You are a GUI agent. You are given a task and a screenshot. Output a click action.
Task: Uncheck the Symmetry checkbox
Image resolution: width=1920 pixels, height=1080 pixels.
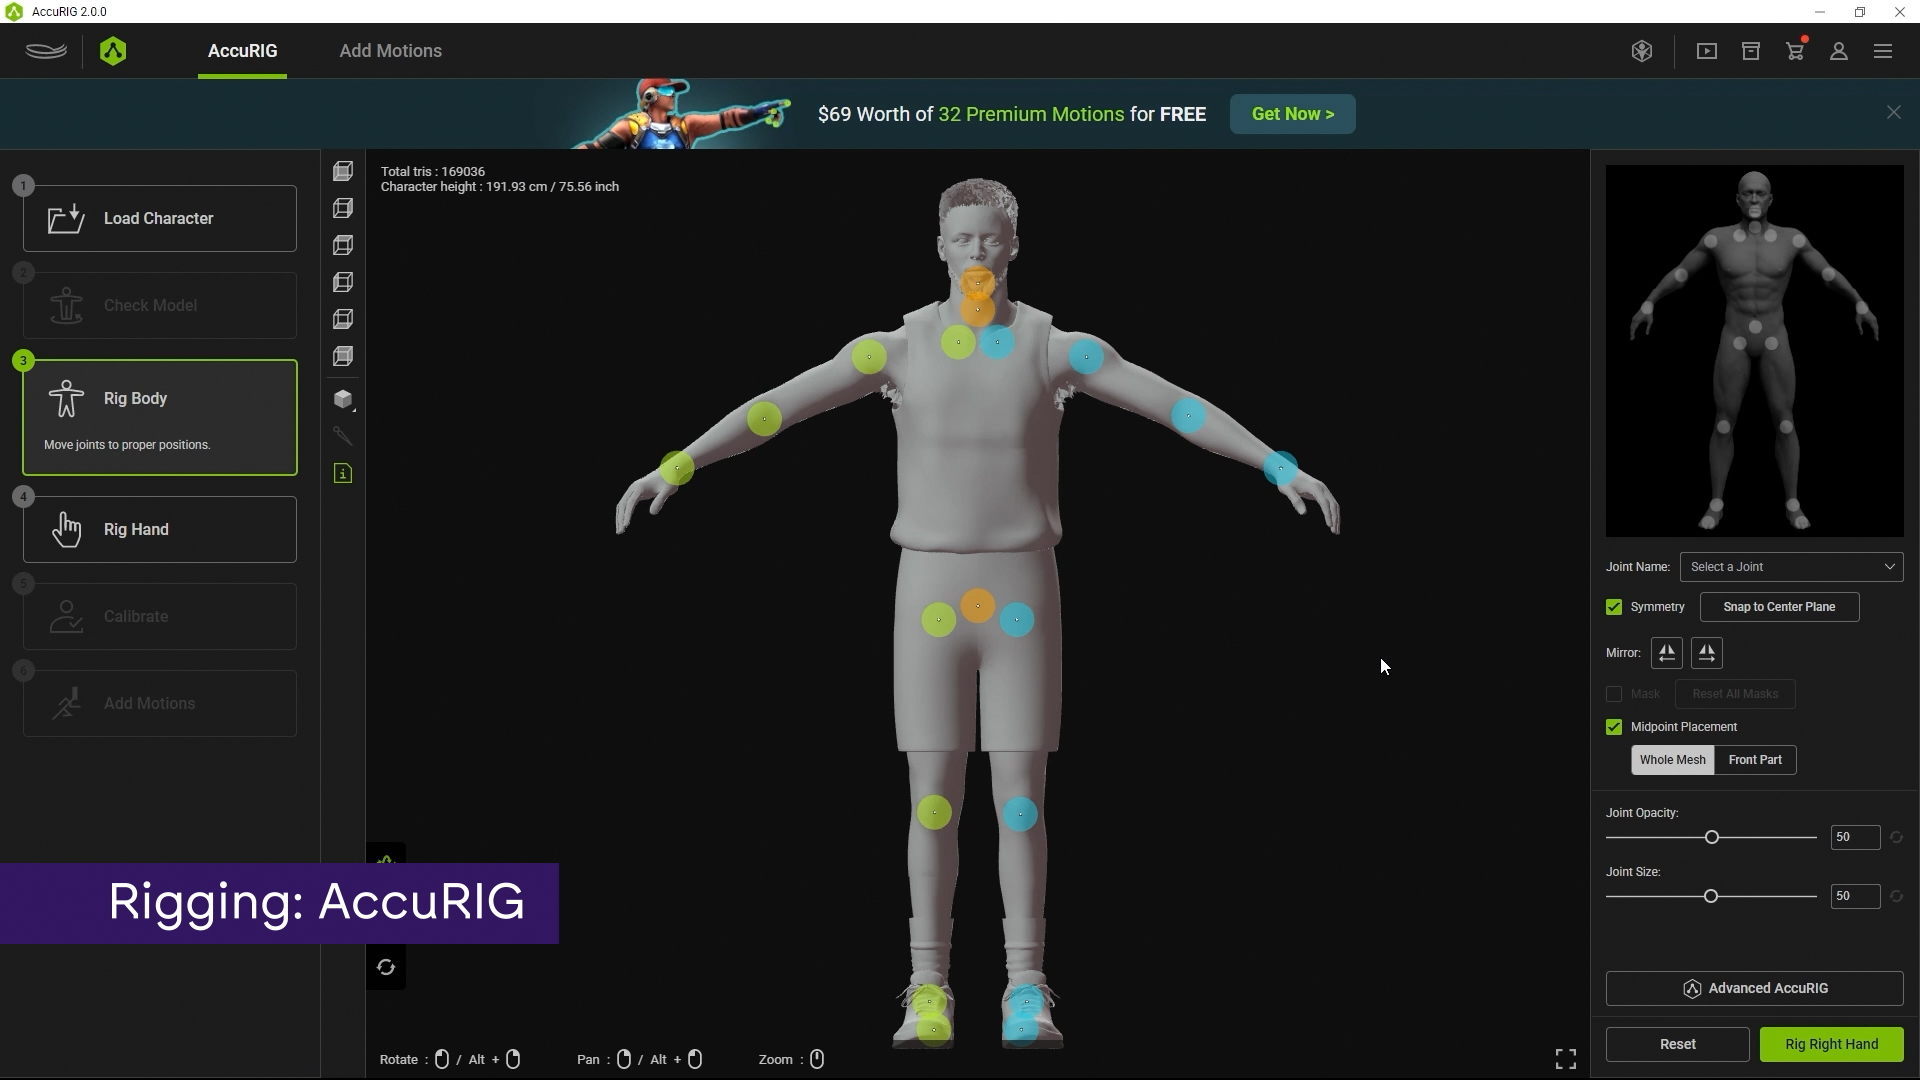(x=1614, y=607)
